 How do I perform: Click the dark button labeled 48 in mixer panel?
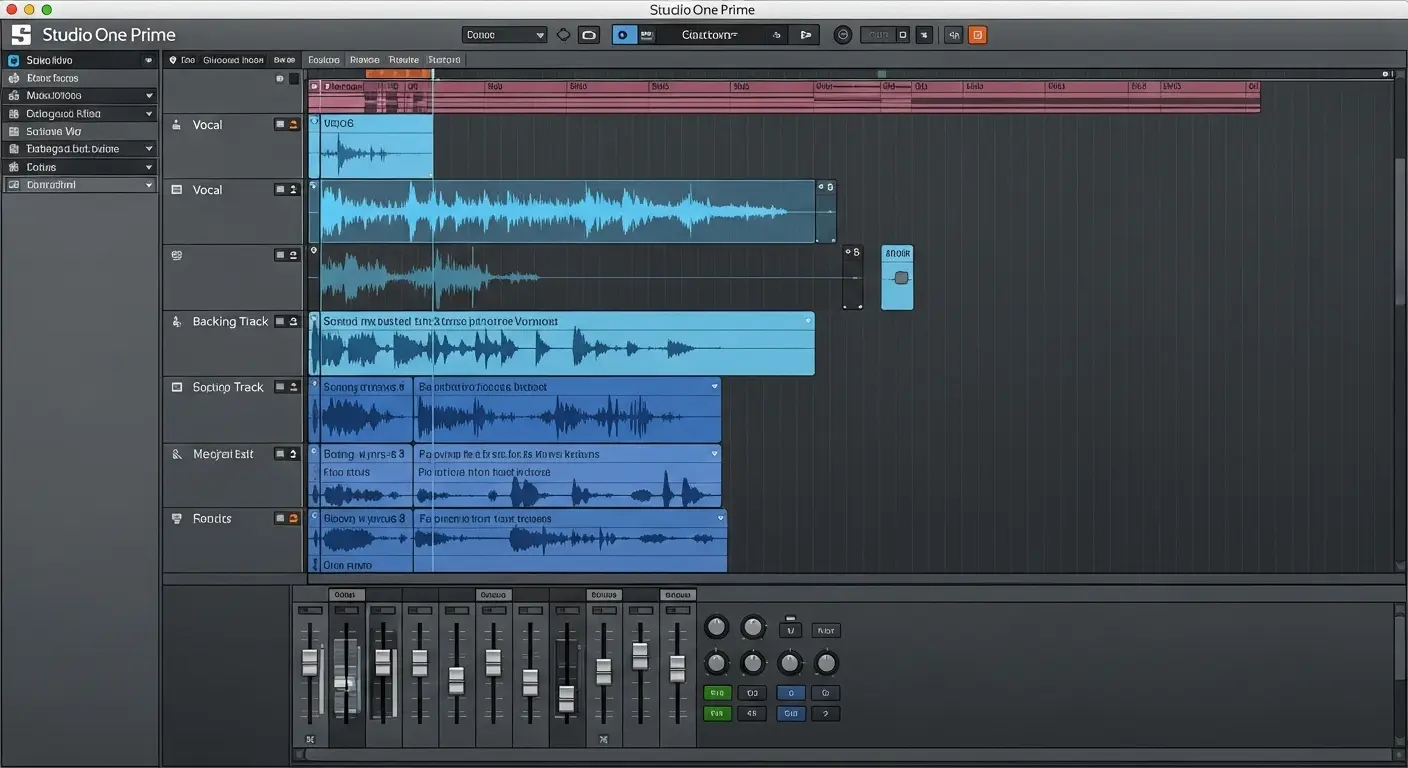753,714
